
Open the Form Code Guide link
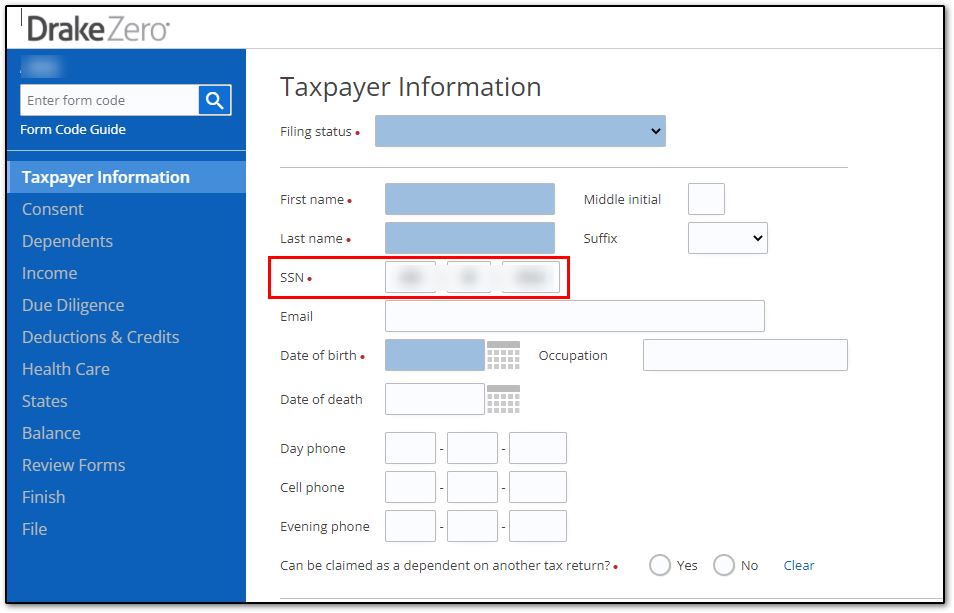[x=73, y=129]
